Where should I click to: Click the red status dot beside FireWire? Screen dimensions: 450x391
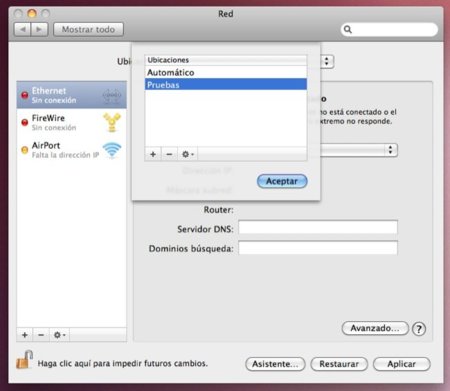point(25,122)
